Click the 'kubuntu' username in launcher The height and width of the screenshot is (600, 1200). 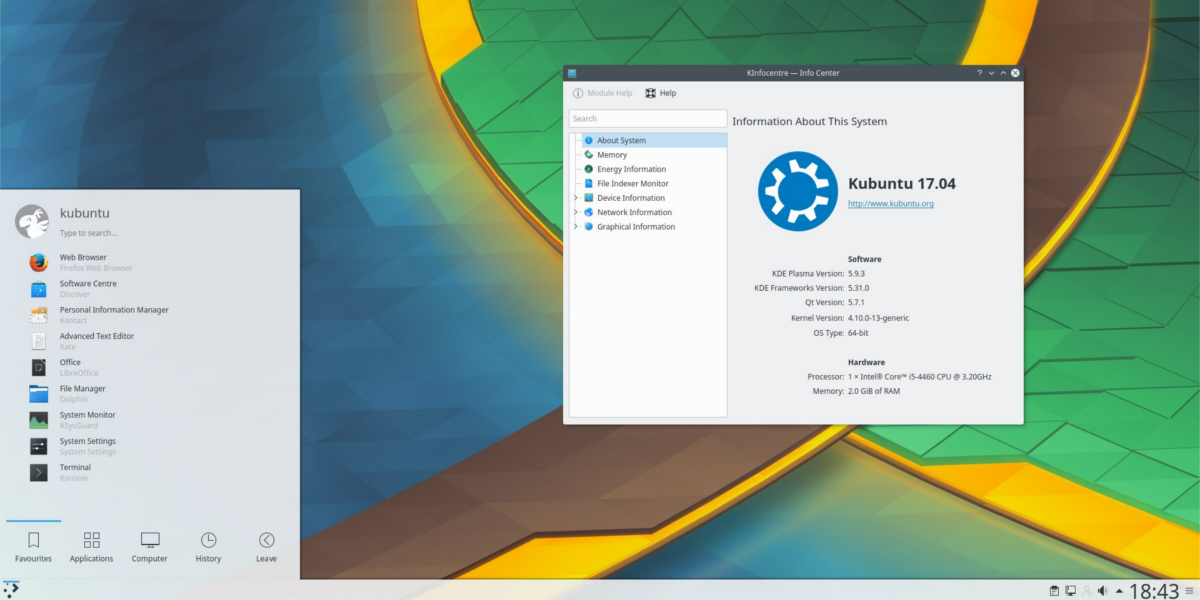[x=85, y=213]
